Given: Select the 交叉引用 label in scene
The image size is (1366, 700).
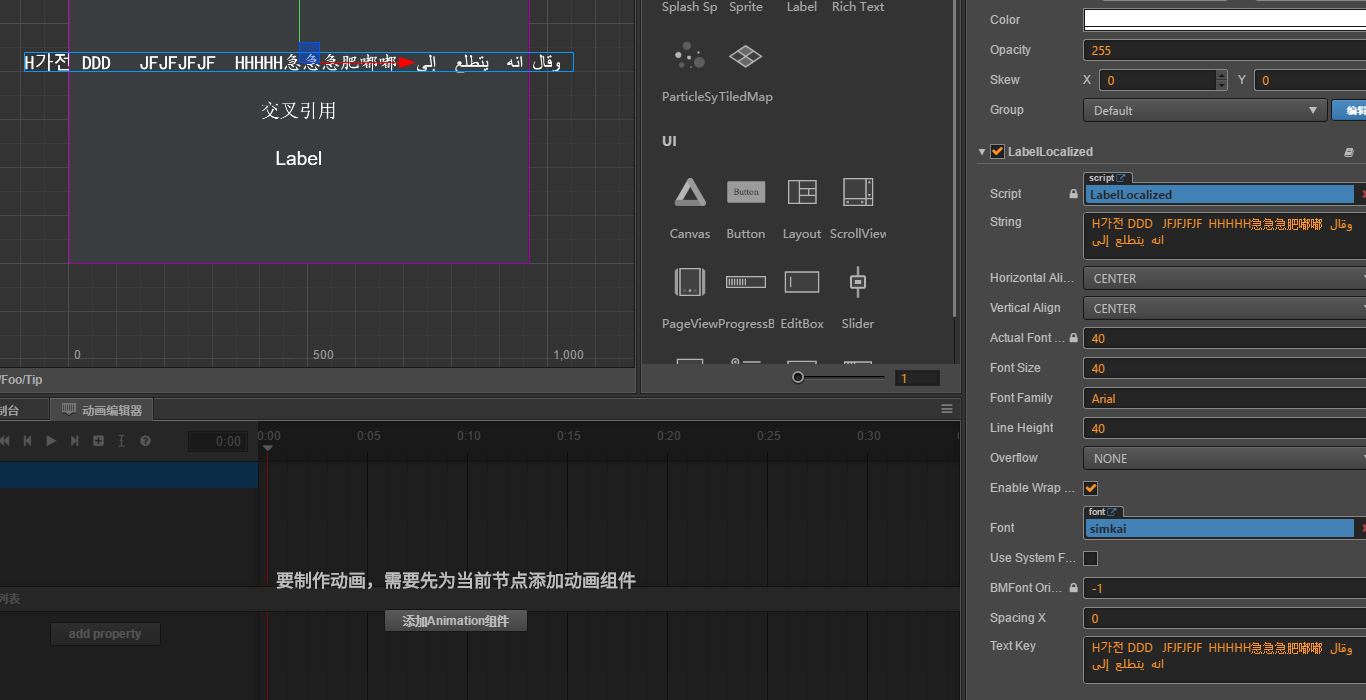Looking at the screenshot, I should 298,111.
